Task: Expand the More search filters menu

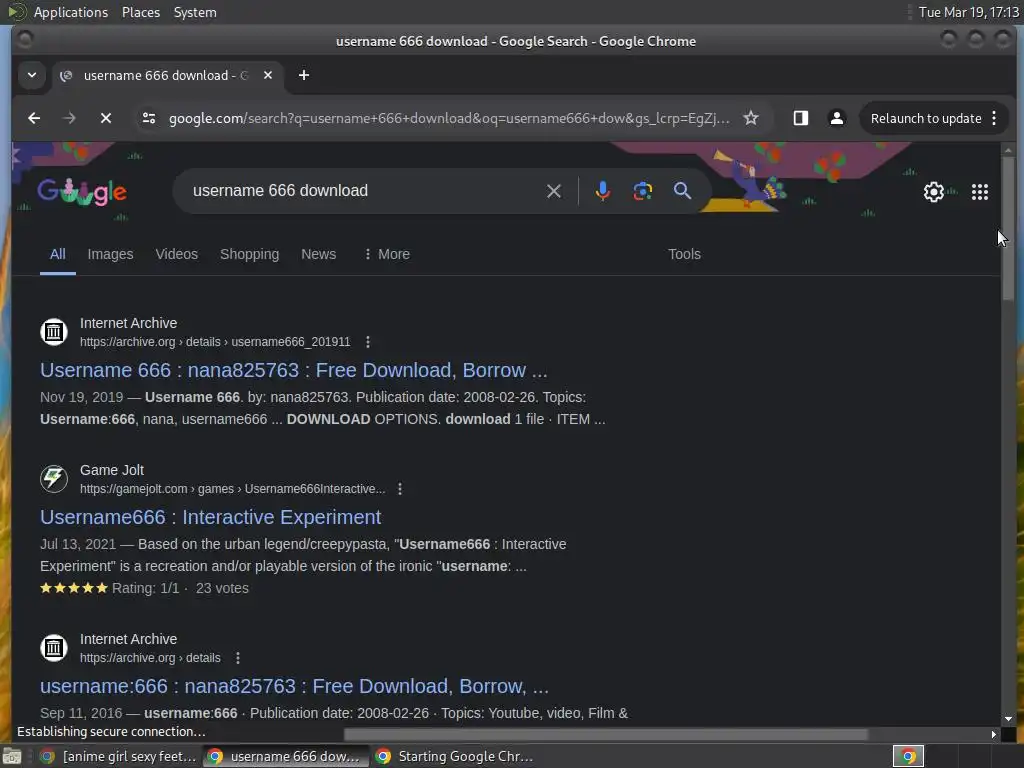Action: [x=387, y=254]
